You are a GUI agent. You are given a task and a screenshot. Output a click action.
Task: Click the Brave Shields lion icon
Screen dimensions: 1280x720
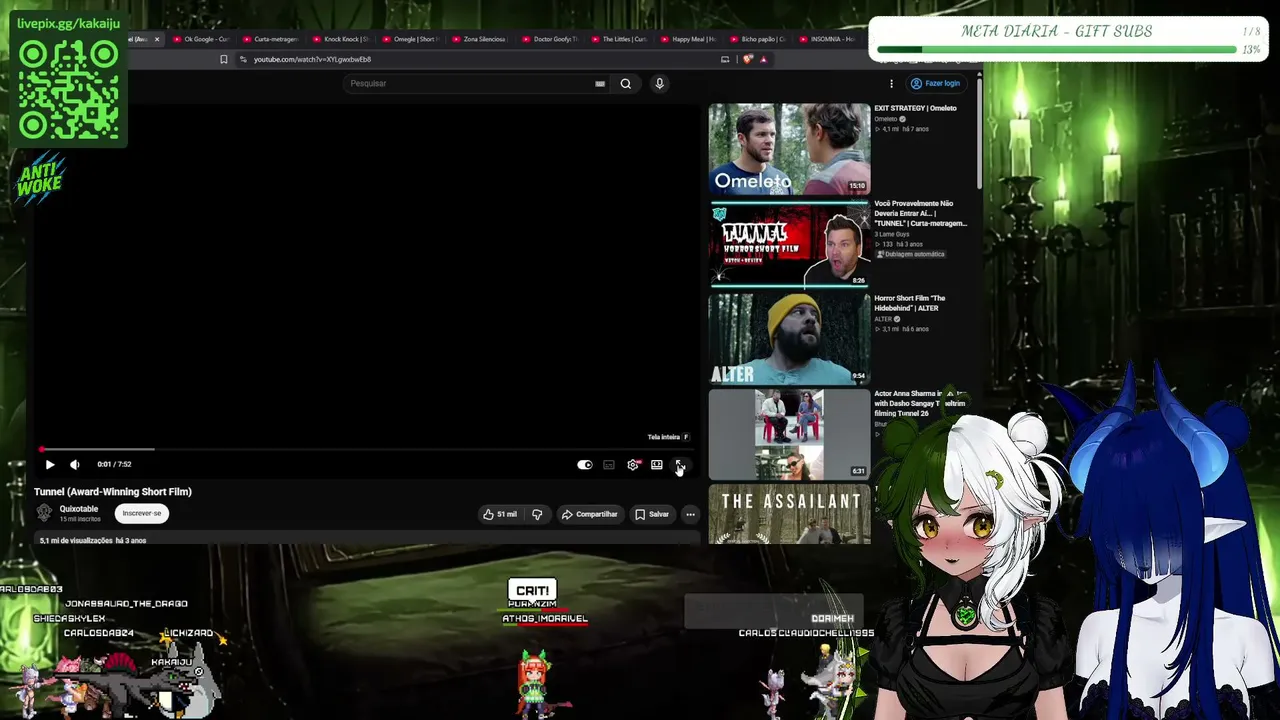pyautogui.click(x=748, y=59)
